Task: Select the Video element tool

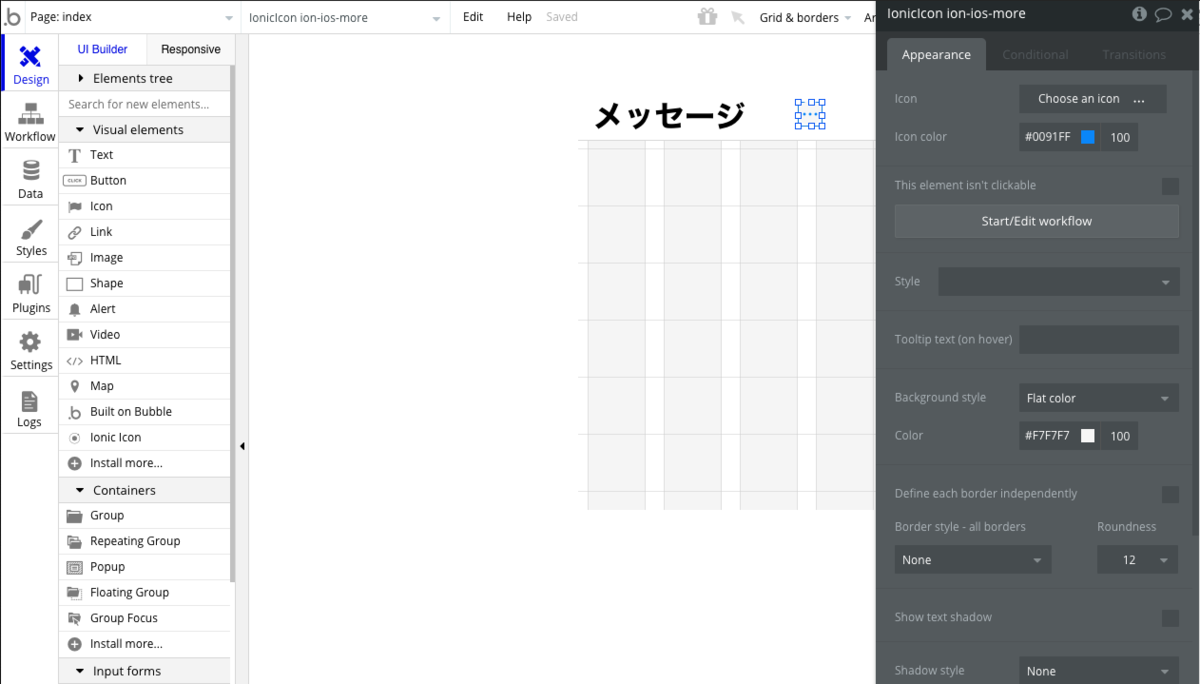Action: pos(145,335)
